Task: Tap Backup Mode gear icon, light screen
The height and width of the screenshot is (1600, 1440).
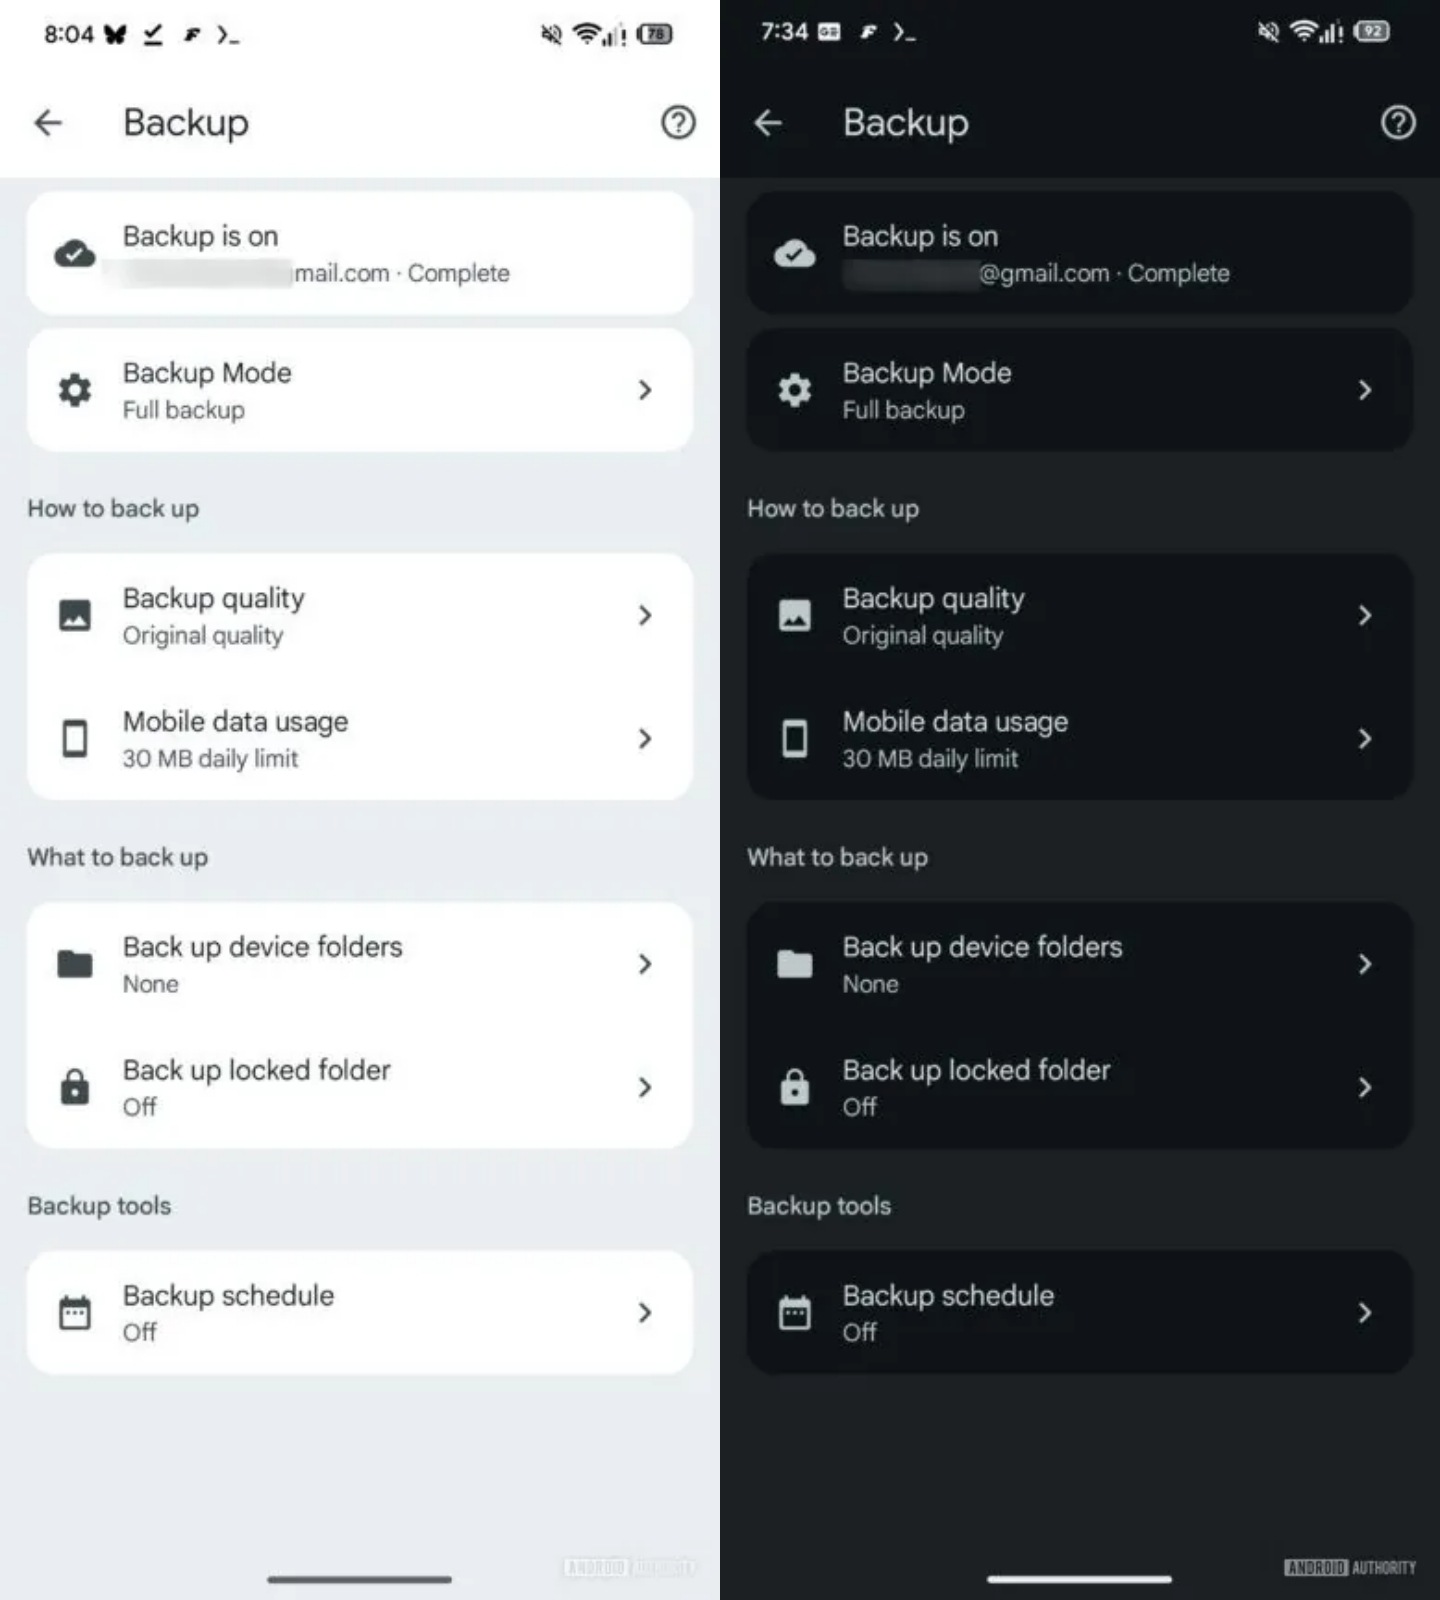Action: (75, 390)
